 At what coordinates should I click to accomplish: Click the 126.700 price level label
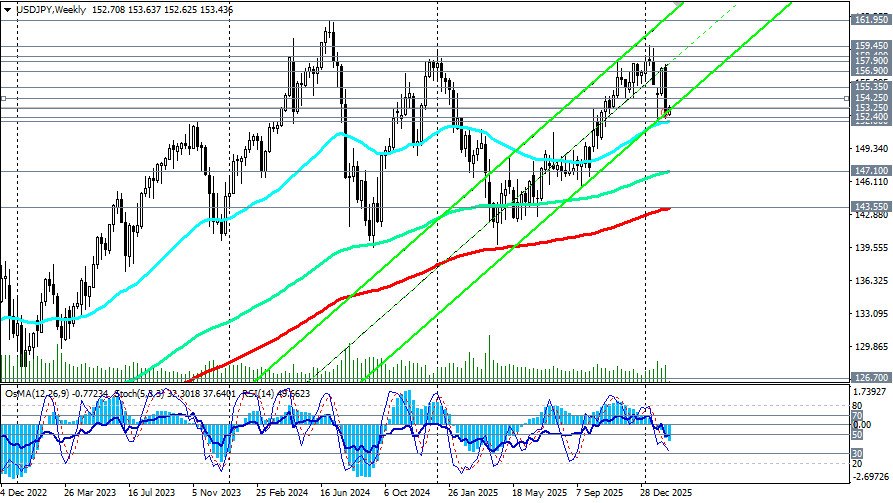pyautogui.click(x=867, y=378)
